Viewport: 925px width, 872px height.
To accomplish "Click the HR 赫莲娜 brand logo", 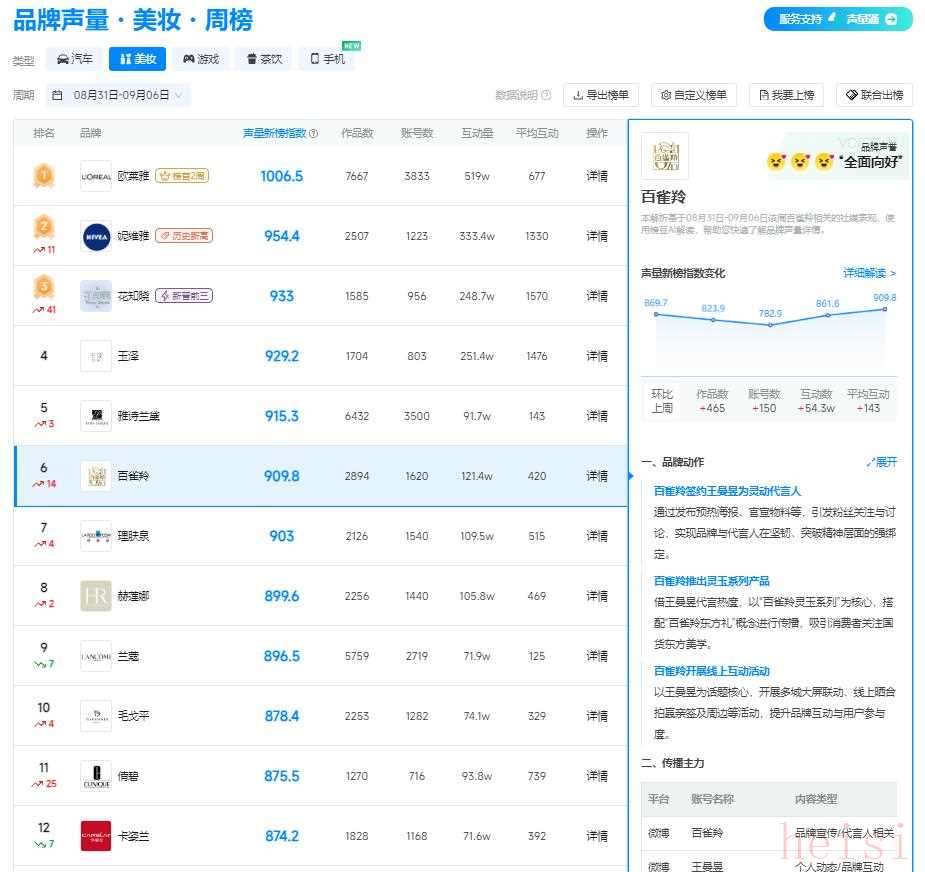I will click(x=96, y=596).
